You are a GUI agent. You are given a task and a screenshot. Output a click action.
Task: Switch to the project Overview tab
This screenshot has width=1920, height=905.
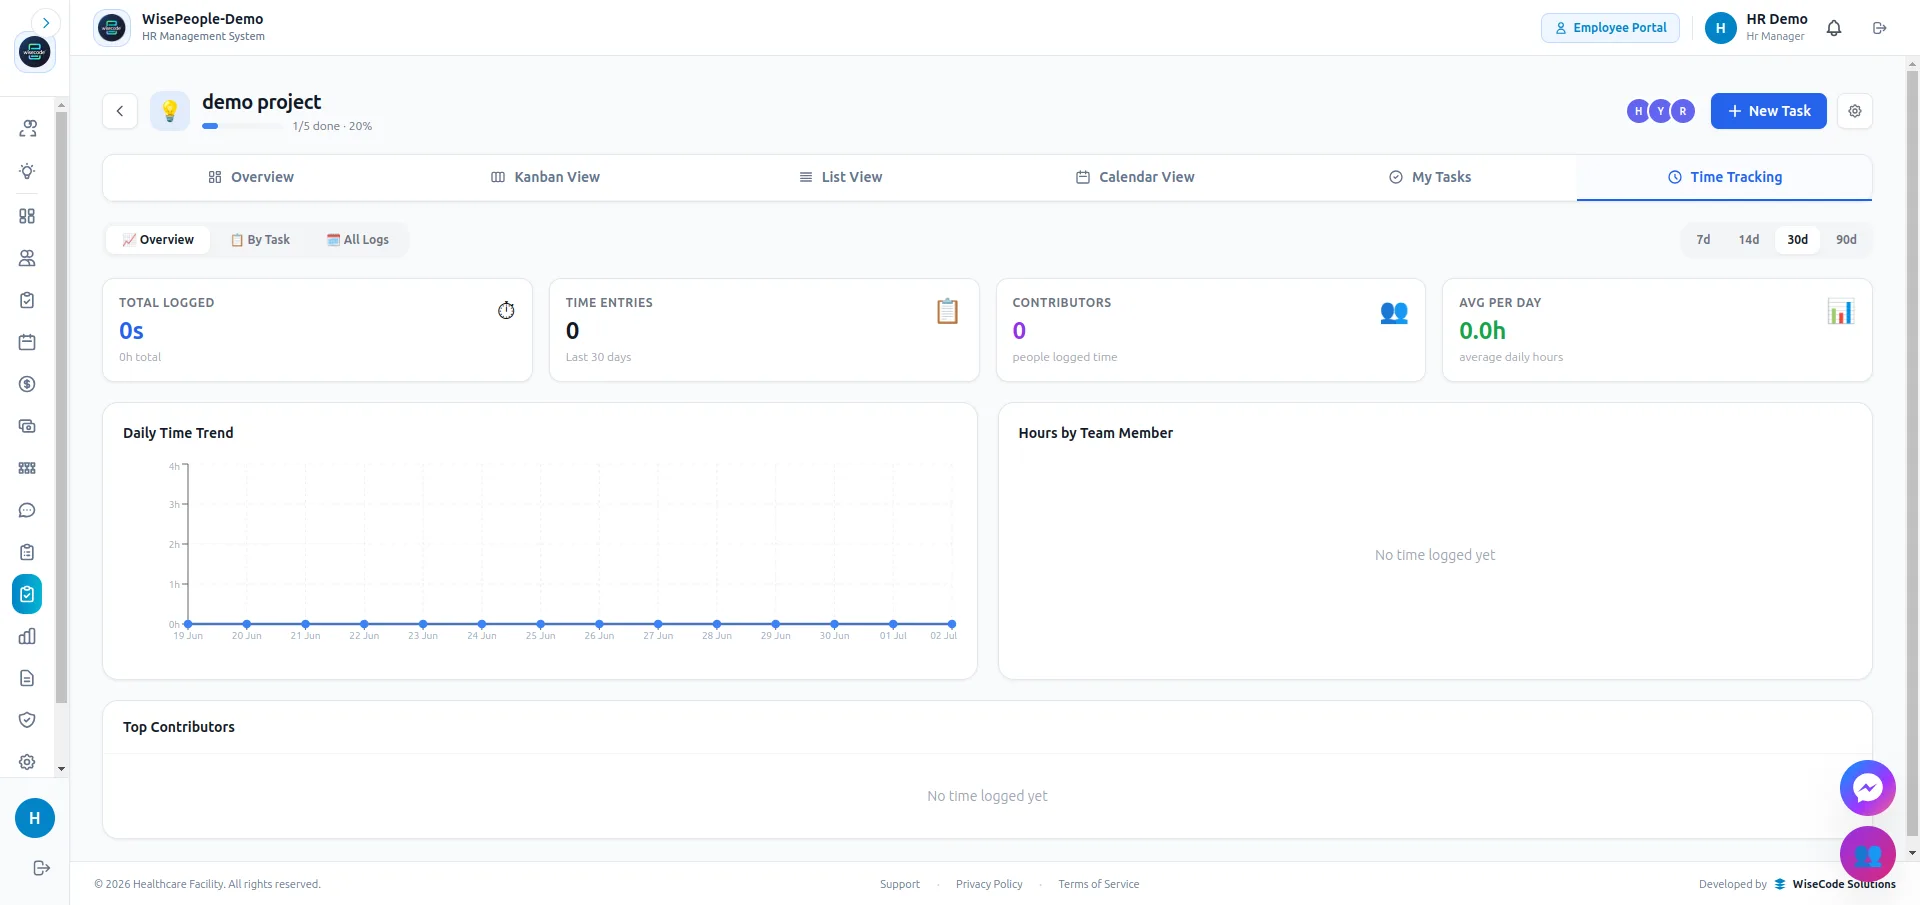click(251, 177)
